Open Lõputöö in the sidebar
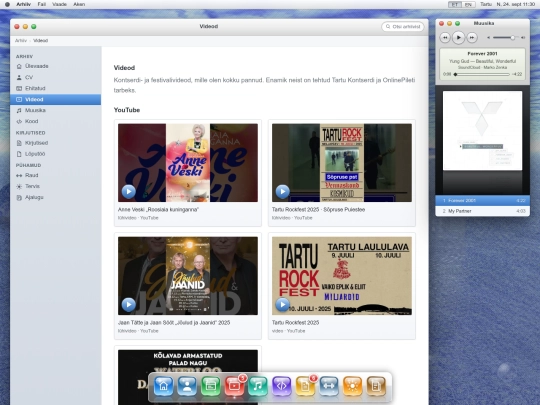This screenshot has width=540, height=405. 55,154
